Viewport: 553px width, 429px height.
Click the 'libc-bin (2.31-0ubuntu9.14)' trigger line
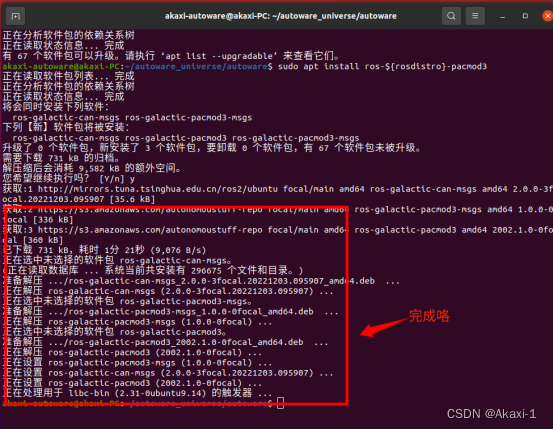point(138,393)
